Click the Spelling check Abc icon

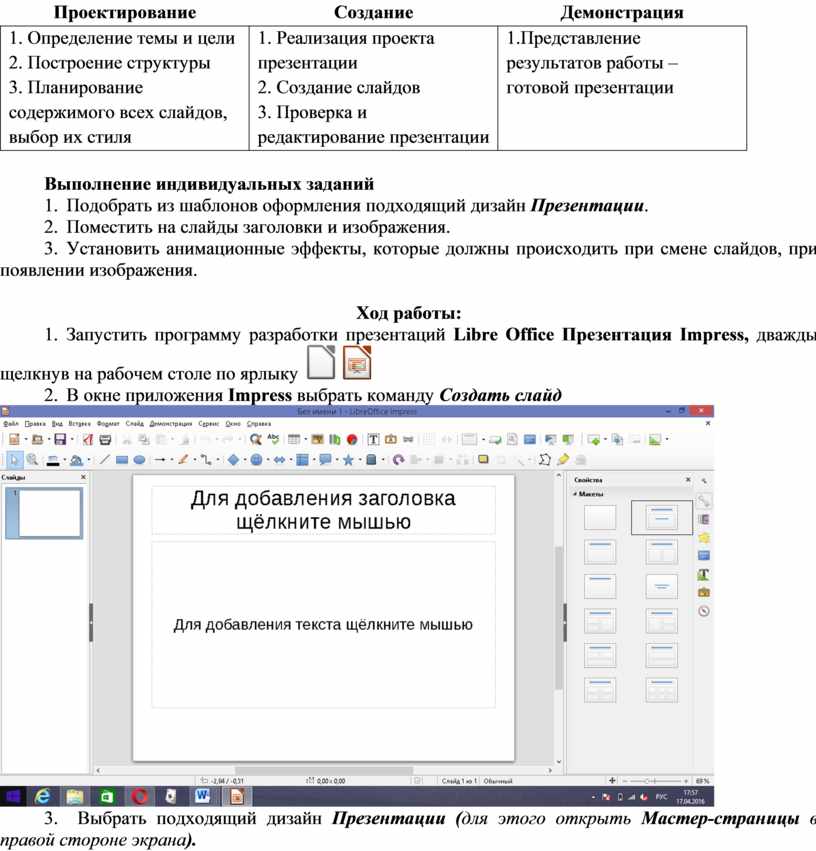click(x=273, y=439)
